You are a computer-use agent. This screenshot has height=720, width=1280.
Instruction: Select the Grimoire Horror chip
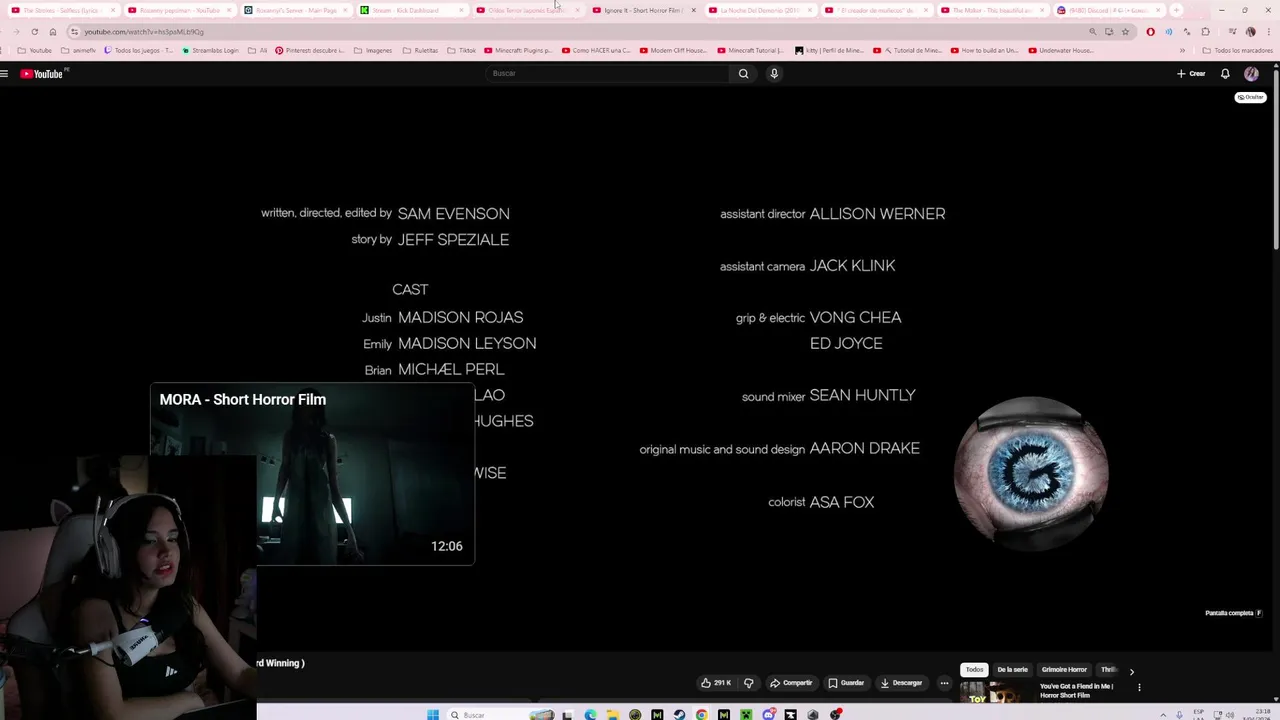point(1064,669)
